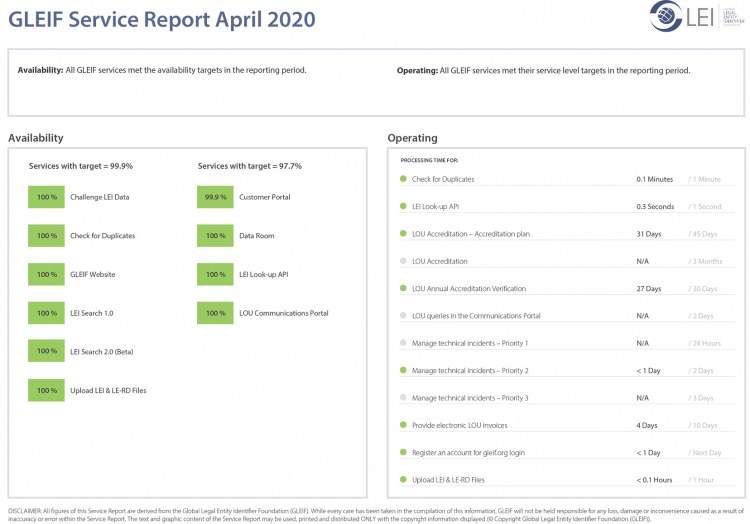Click the Operating section heading
750x524 pixels.
click(412, 138)
